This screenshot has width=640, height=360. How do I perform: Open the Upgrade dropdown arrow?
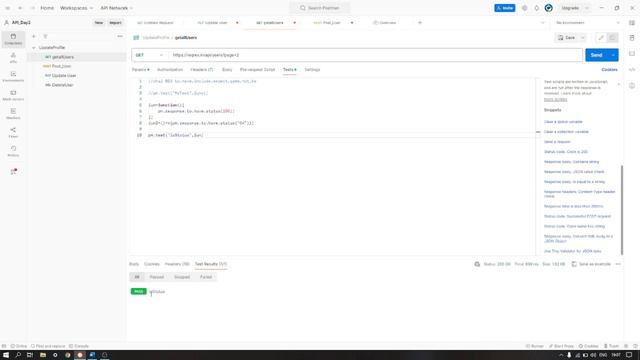point(587,8)
